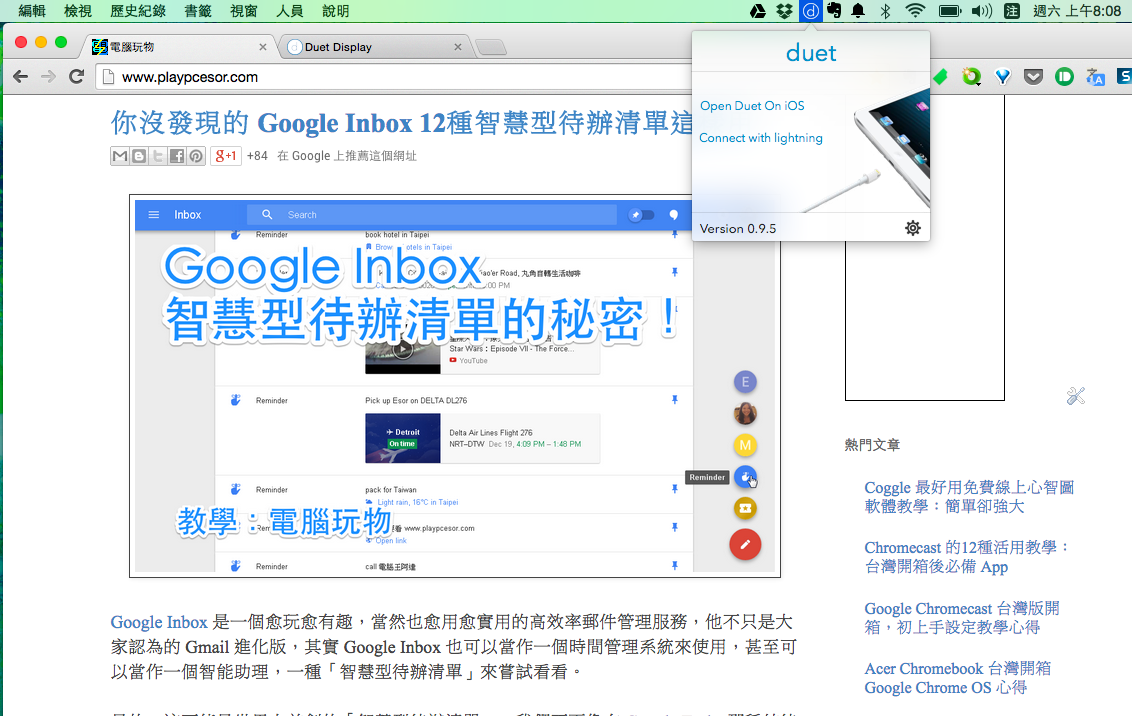The height and width of the screenshot is (716, 1132).
Task: Open the Pushbullet extension icon
Action: 1064,77
